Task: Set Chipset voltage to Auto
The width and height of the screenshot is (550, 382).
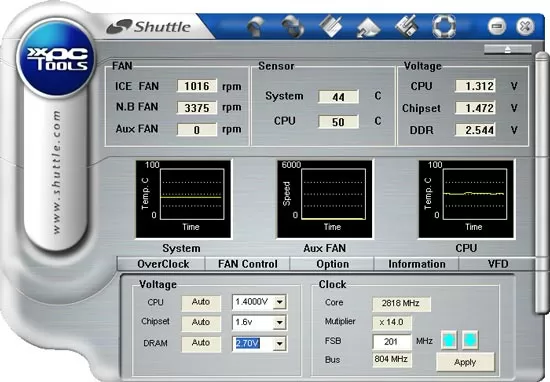Action: click(201, 323)
